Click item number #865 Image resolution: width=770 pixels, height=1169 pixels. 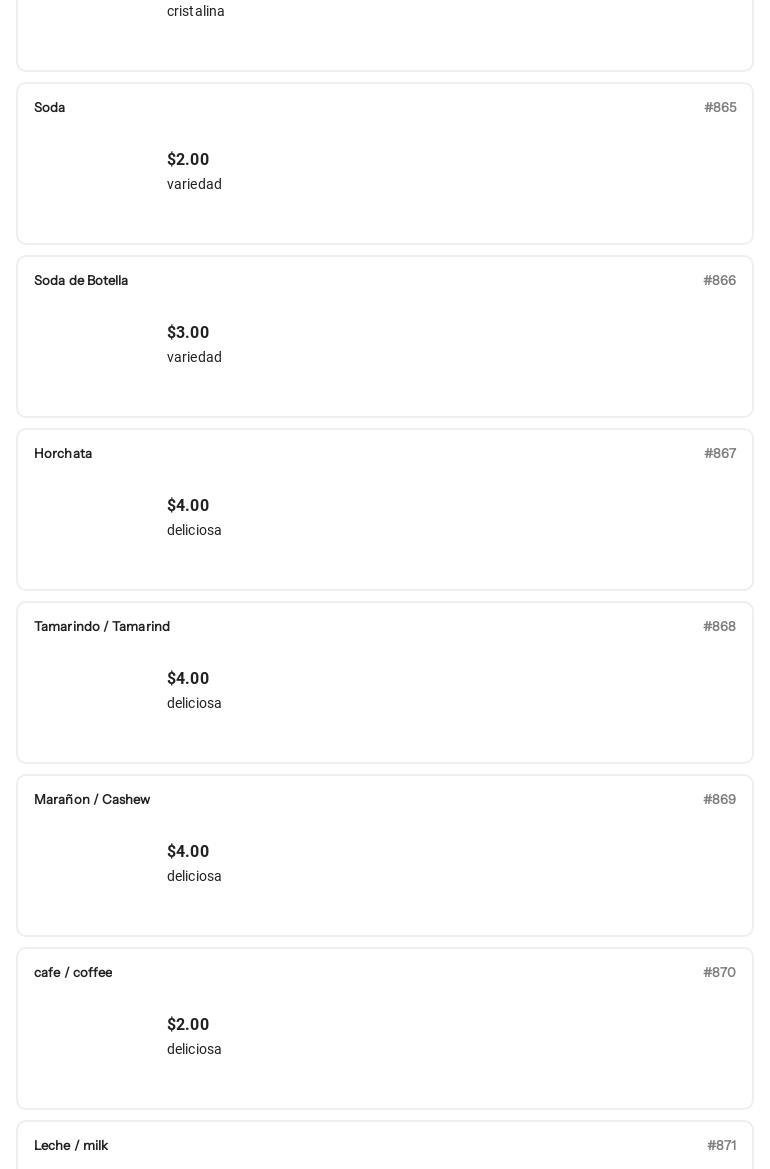pos(720,107)
